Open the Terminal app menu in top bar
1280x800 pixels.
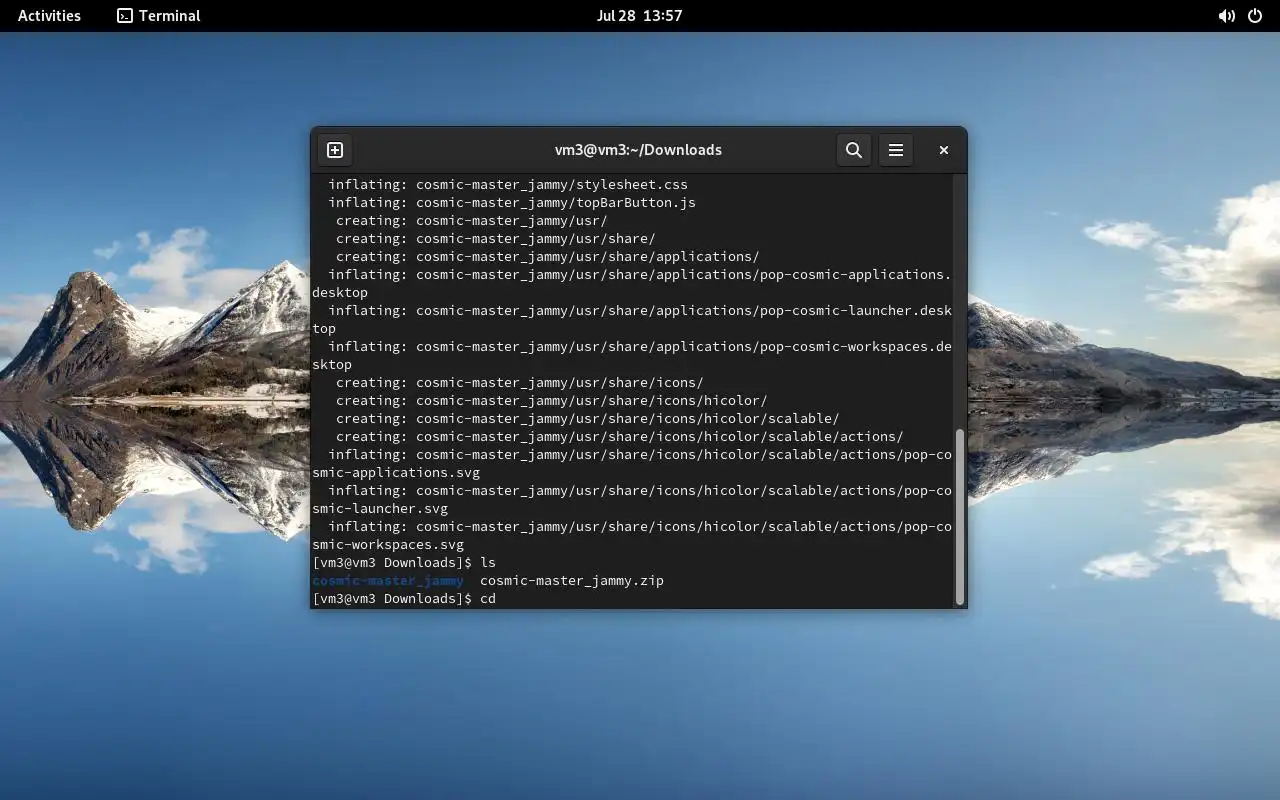pos(159,16)
